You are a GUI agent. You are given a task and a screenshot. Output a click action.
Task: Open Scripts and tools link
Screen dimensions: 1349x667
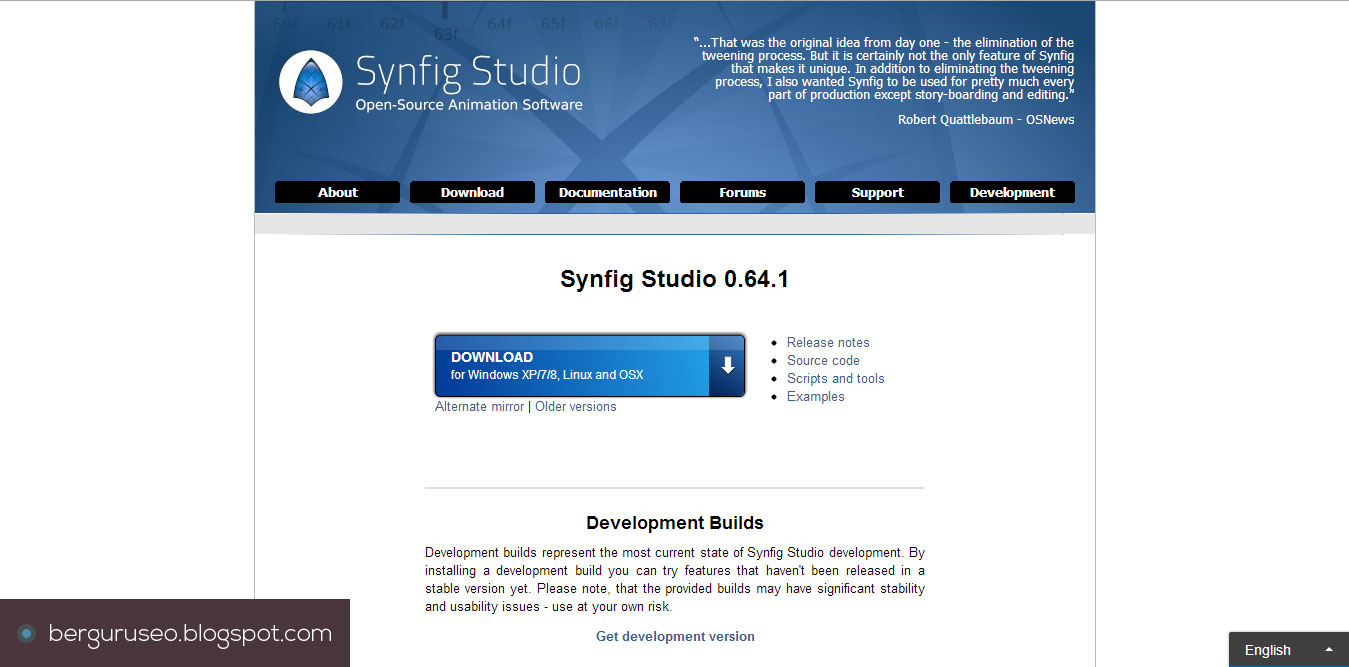coord(836,378)
